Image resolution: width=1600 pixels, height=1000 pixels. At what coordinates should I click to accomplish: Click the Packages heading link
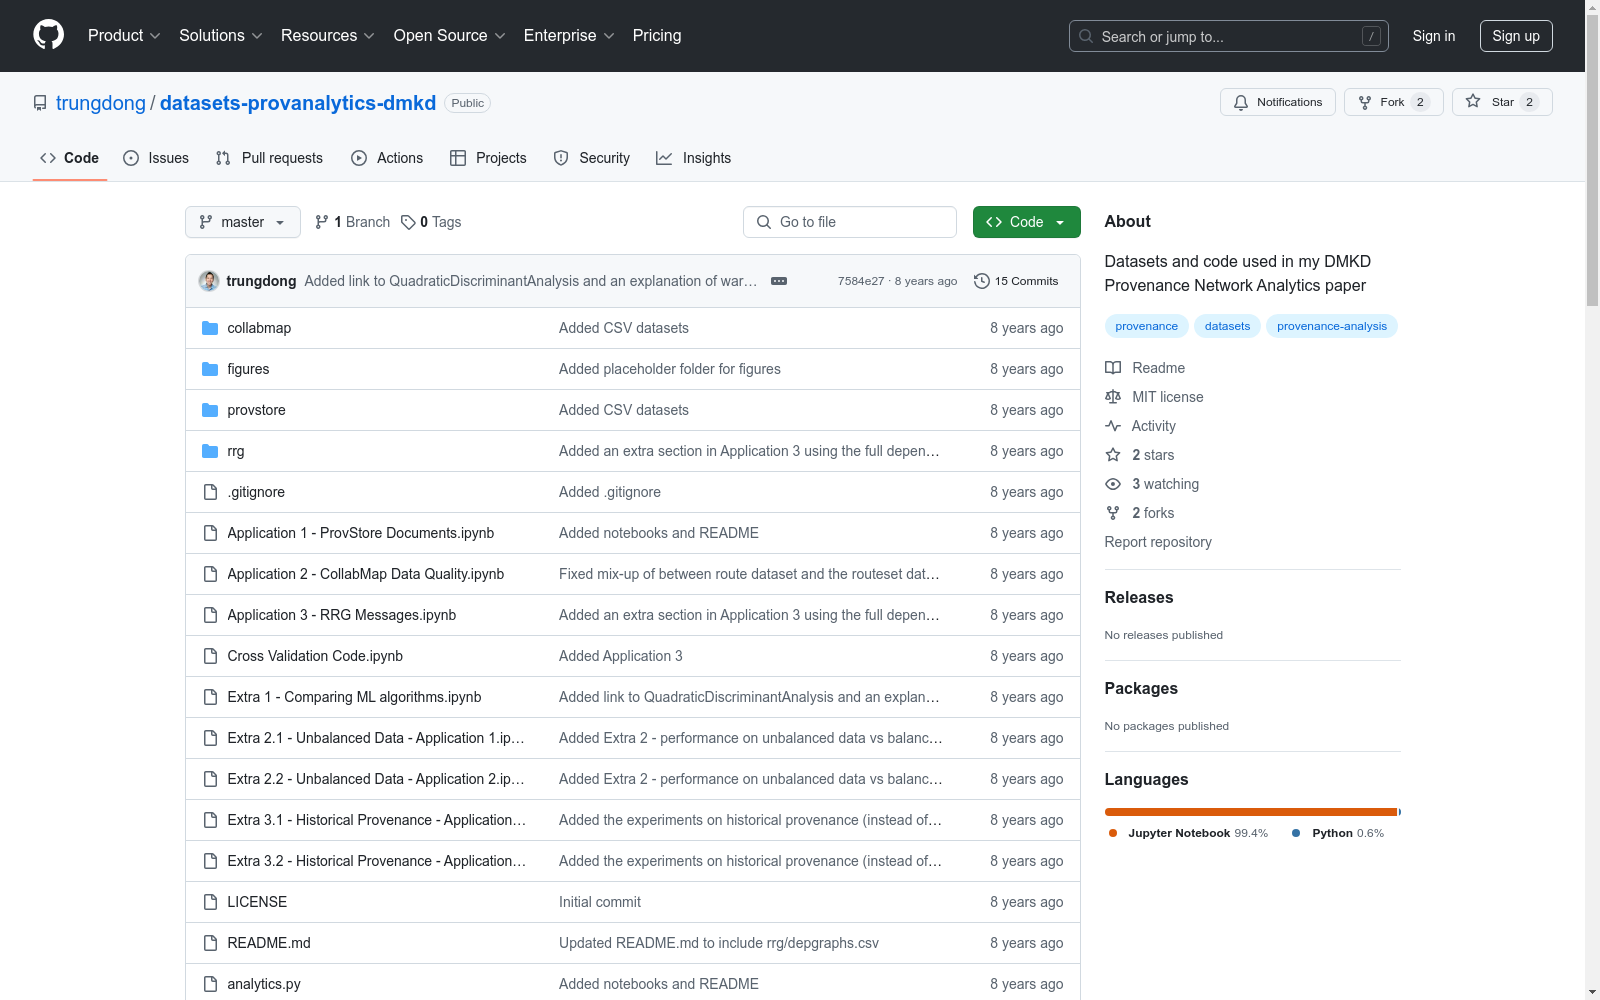1141,688
